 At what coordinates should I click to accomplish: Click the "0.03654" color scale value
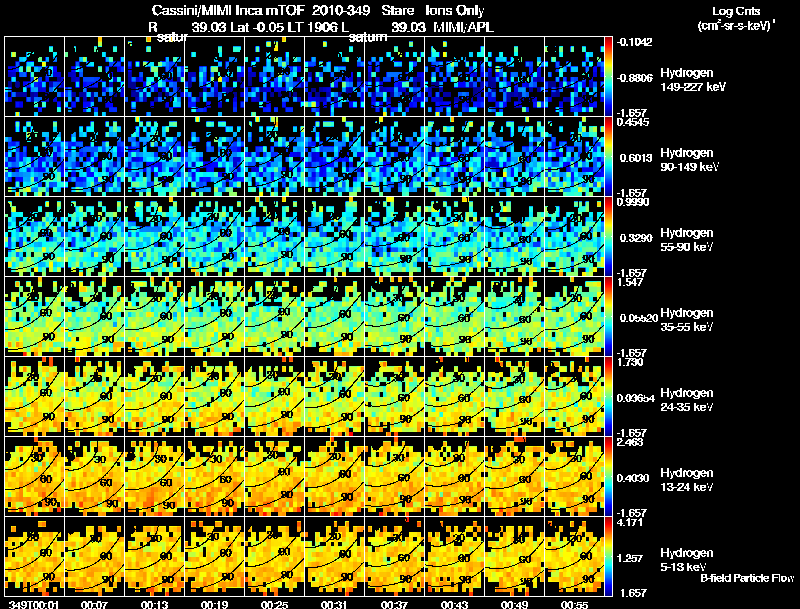coord(636,398)
